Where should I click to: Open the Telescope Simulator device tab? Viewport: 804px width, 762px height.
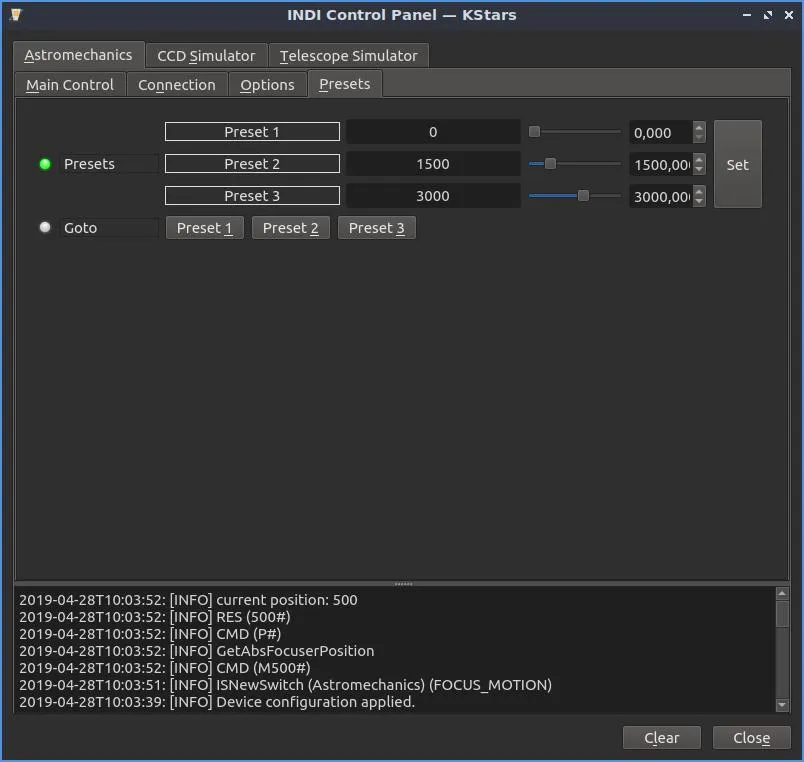point(349,56)
